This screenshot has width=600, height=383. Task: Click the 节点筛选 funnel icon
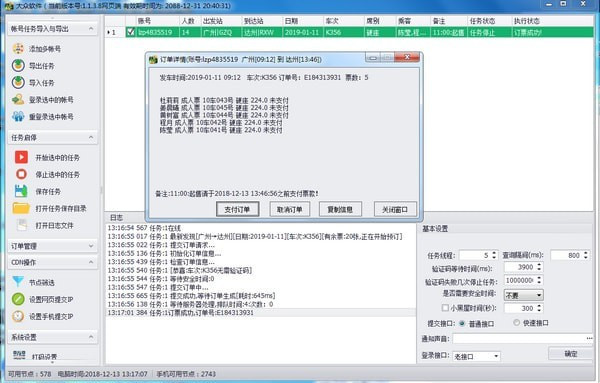18,282
